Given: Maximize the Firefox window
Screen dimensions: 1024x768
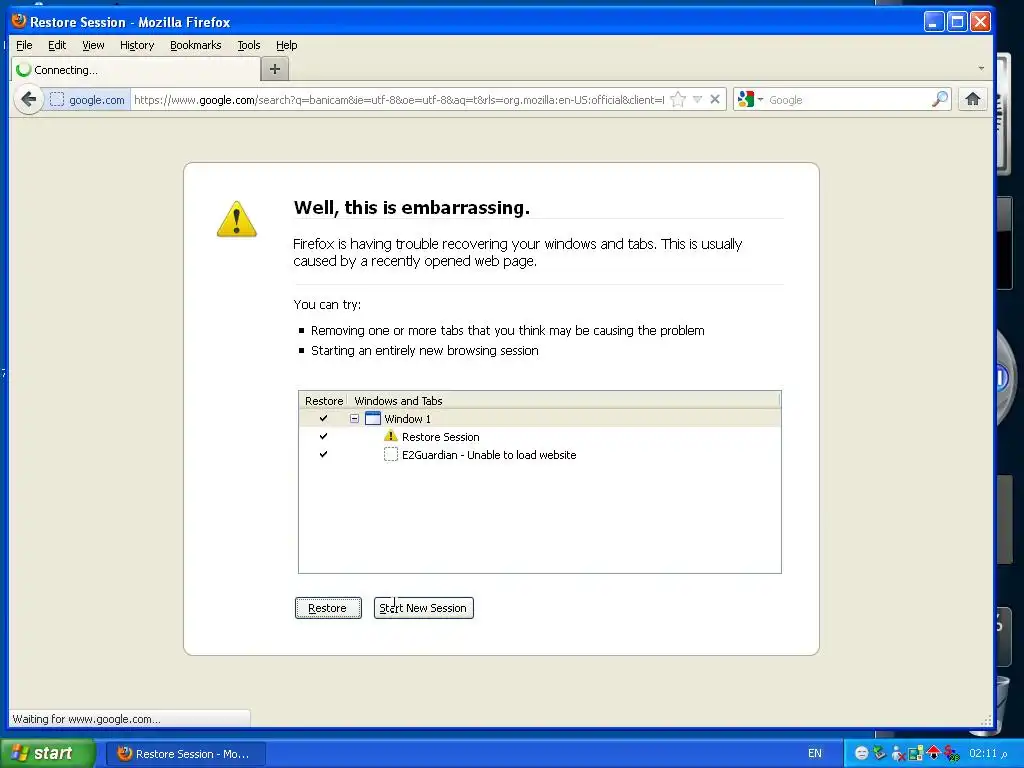Looking at the screenshot, I should (957, 22).
